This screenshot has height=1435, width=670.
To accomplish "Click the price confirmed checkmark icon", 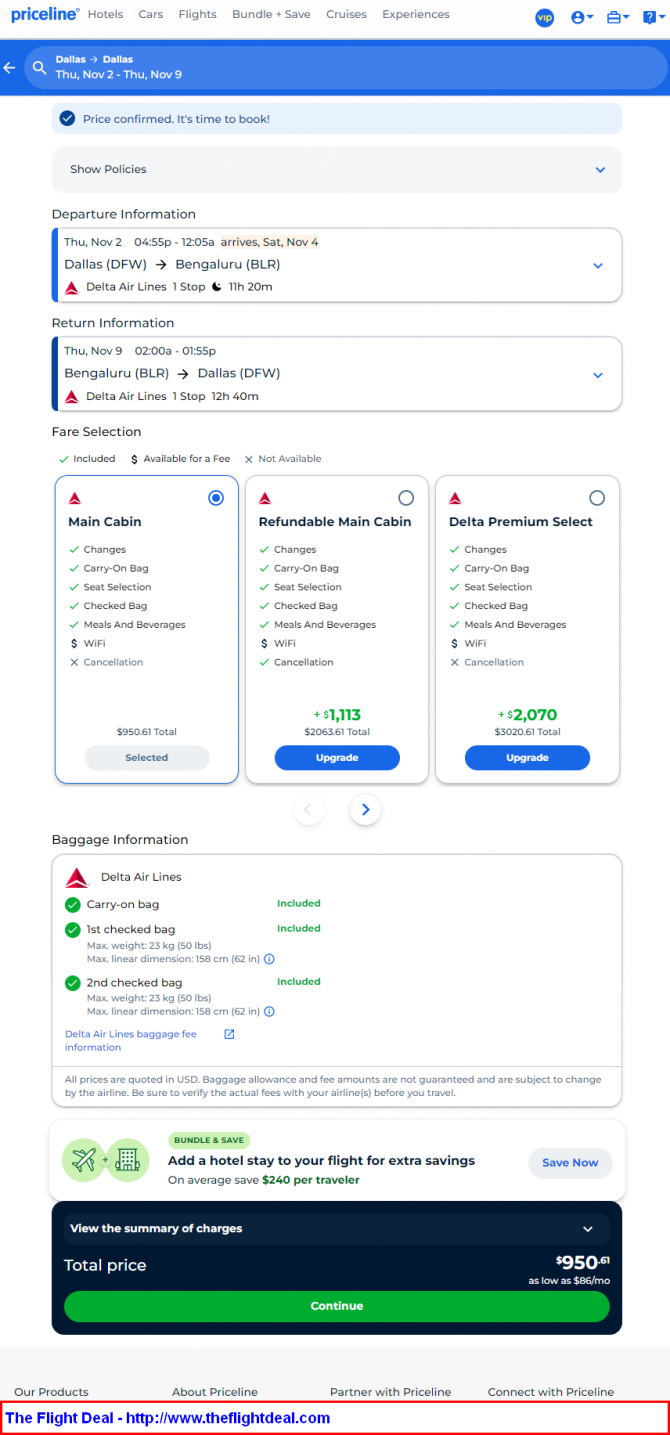I will tap(67, 118).
